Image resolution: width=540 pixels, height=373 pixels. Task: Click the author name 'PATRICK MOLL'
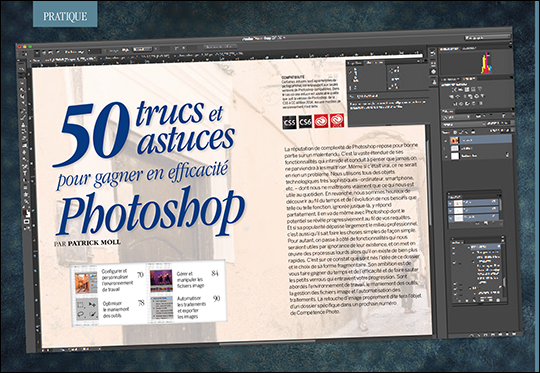[94, 243]
